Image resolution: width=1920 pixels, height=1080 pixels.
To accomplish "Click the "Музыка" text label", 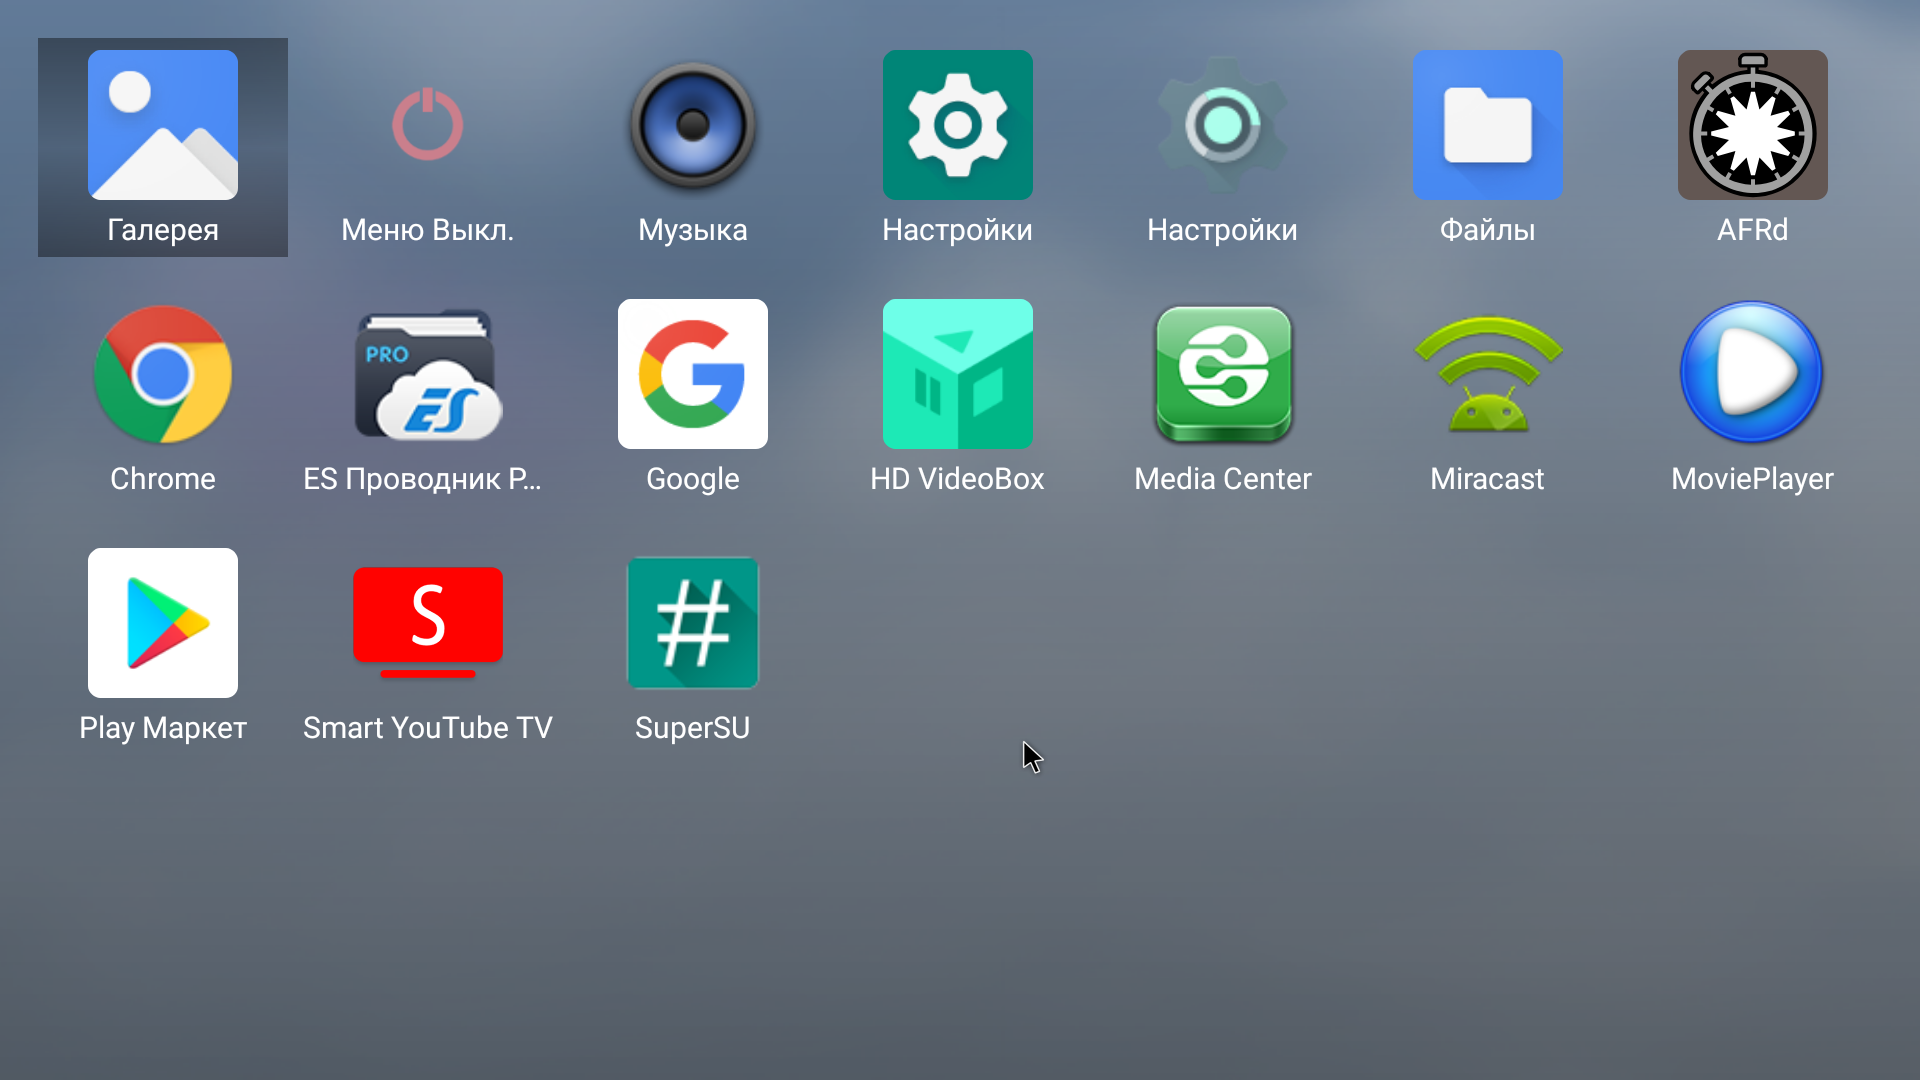I will click(693, 231).
